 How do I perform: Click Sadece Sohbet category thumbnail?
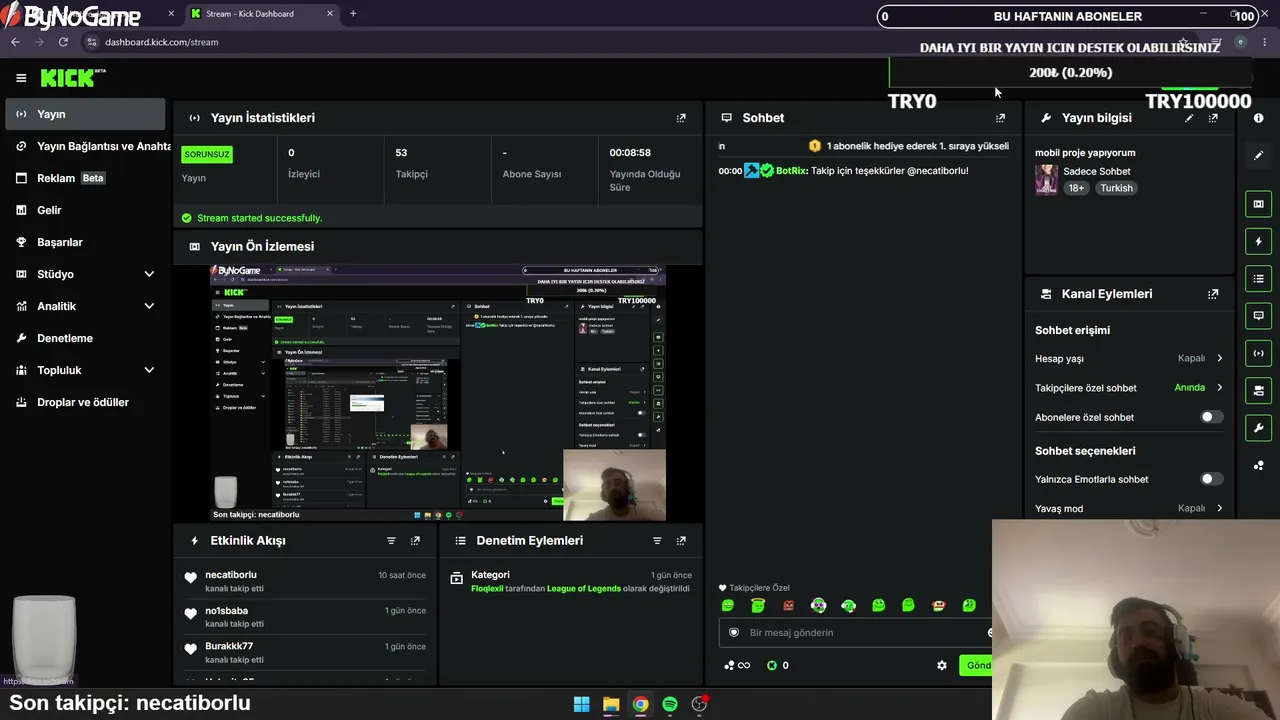click(1046, 179)
